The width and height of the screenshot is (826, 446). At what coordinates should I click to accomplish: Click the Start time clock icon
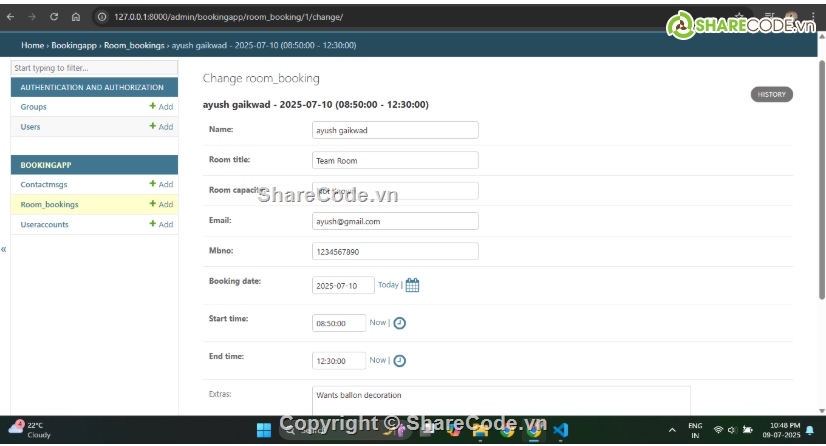pyautogui.click(x=399, y=323)
